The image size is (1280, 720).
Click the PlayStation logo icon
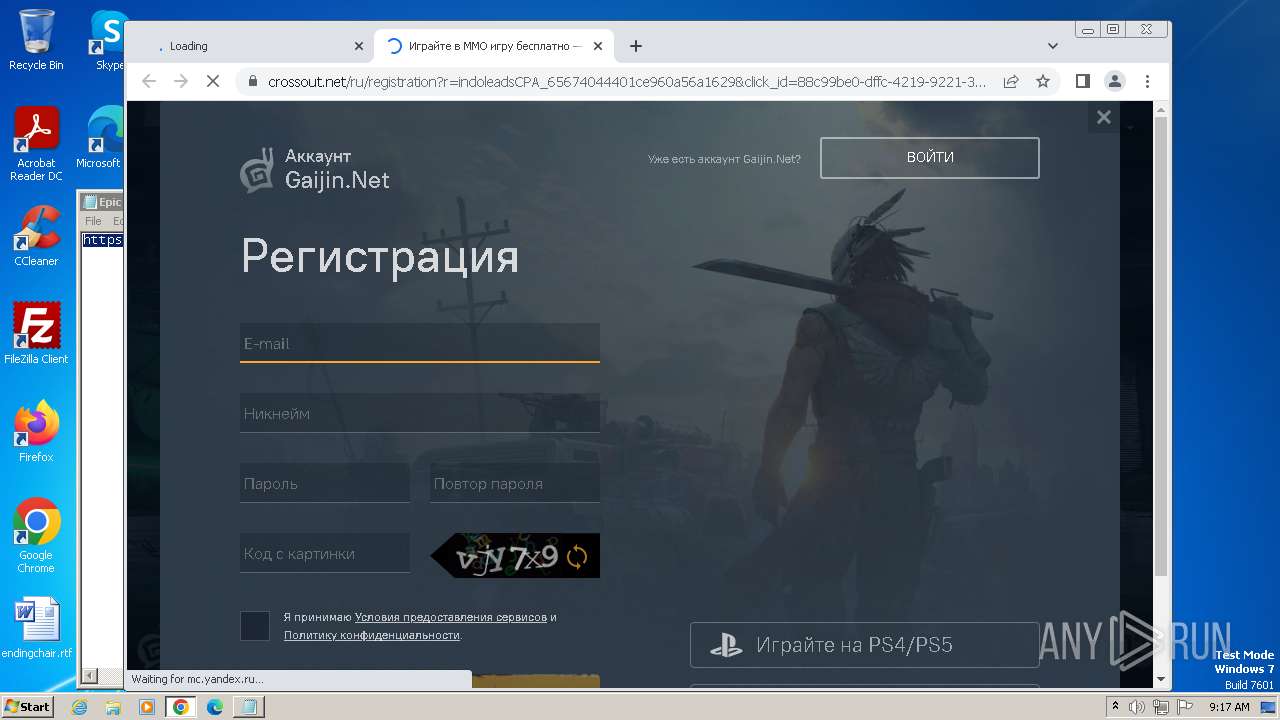pyautogui.click(x=726, y=646)
